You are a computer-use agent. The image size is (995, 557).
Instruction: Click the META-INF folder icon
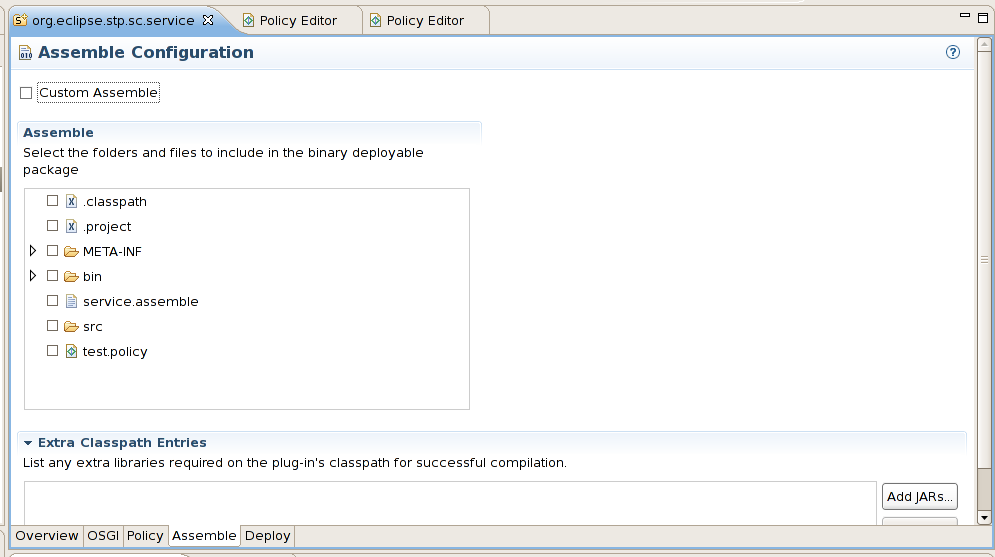[71, 251]
